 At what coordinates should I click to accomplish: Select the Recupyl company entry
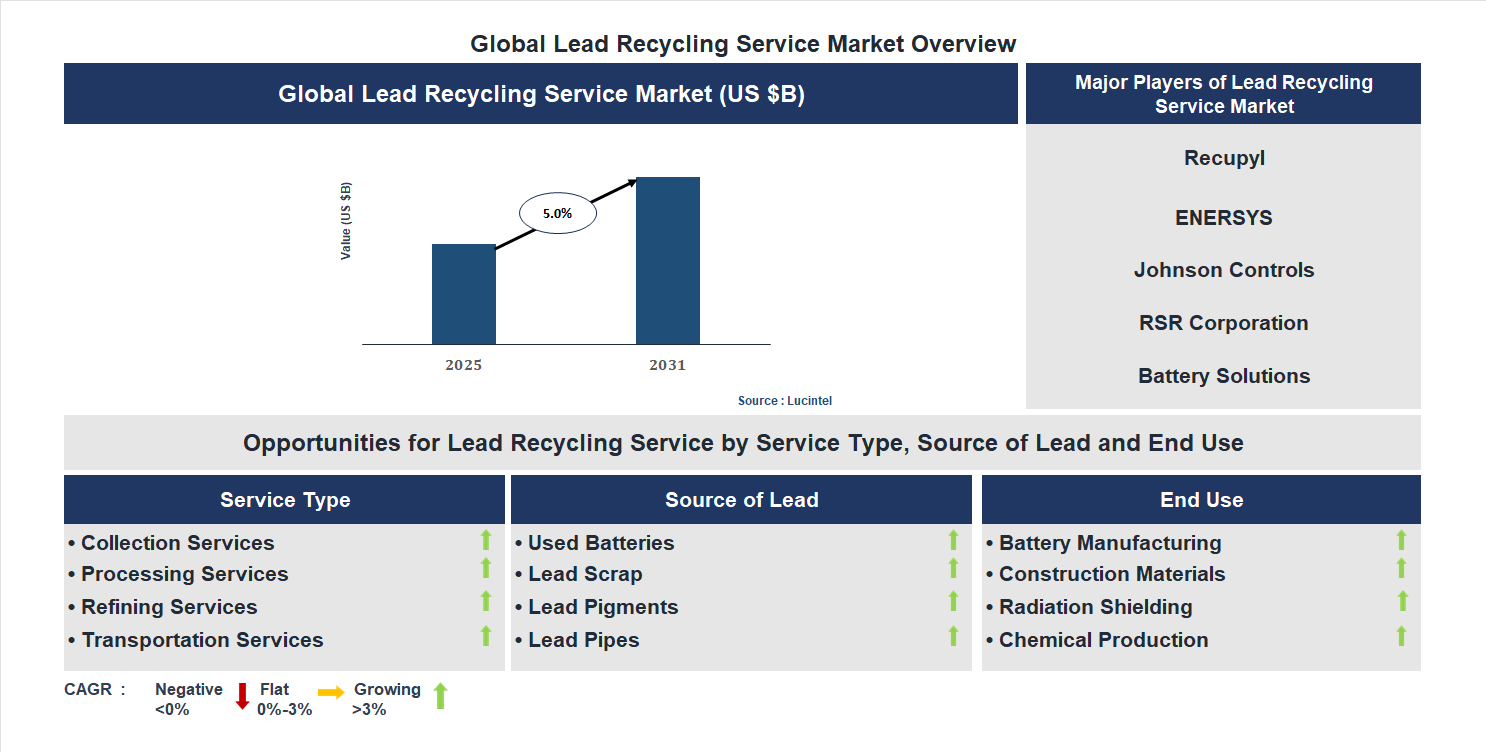point(1223,157)
